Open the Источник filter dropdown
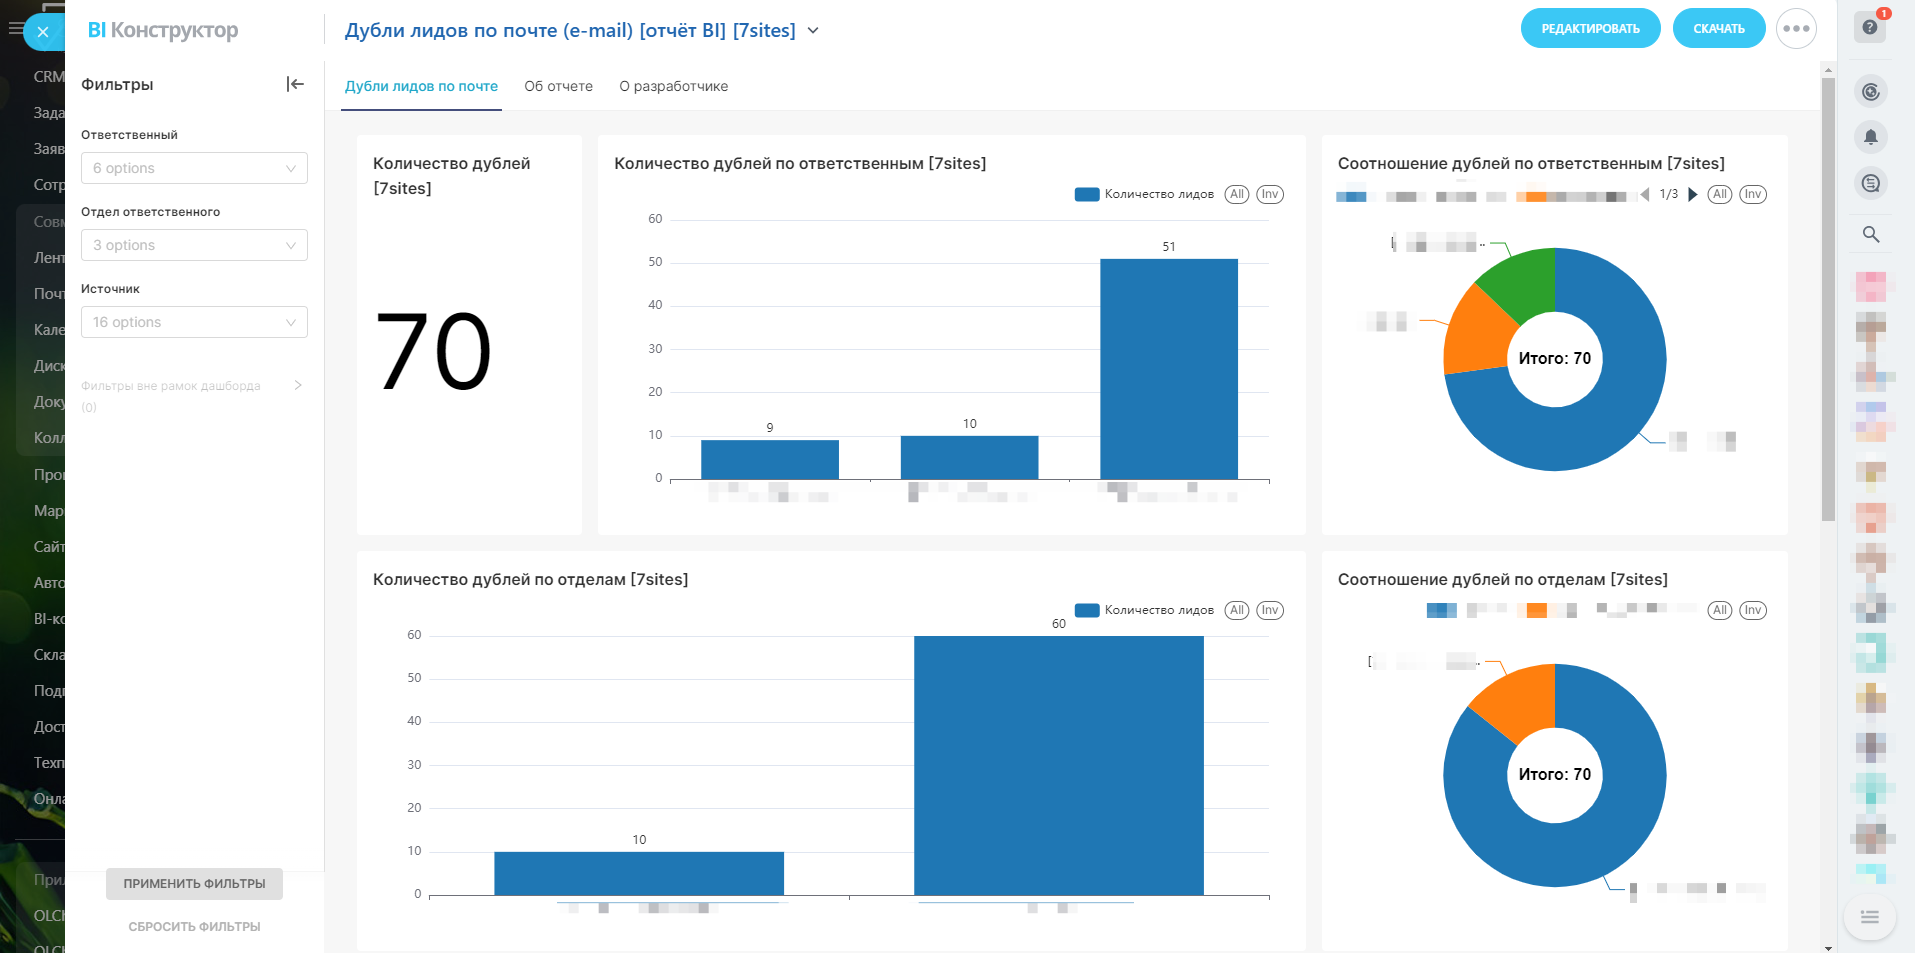The image size is (1915, 953). click(x=194, y=322)
